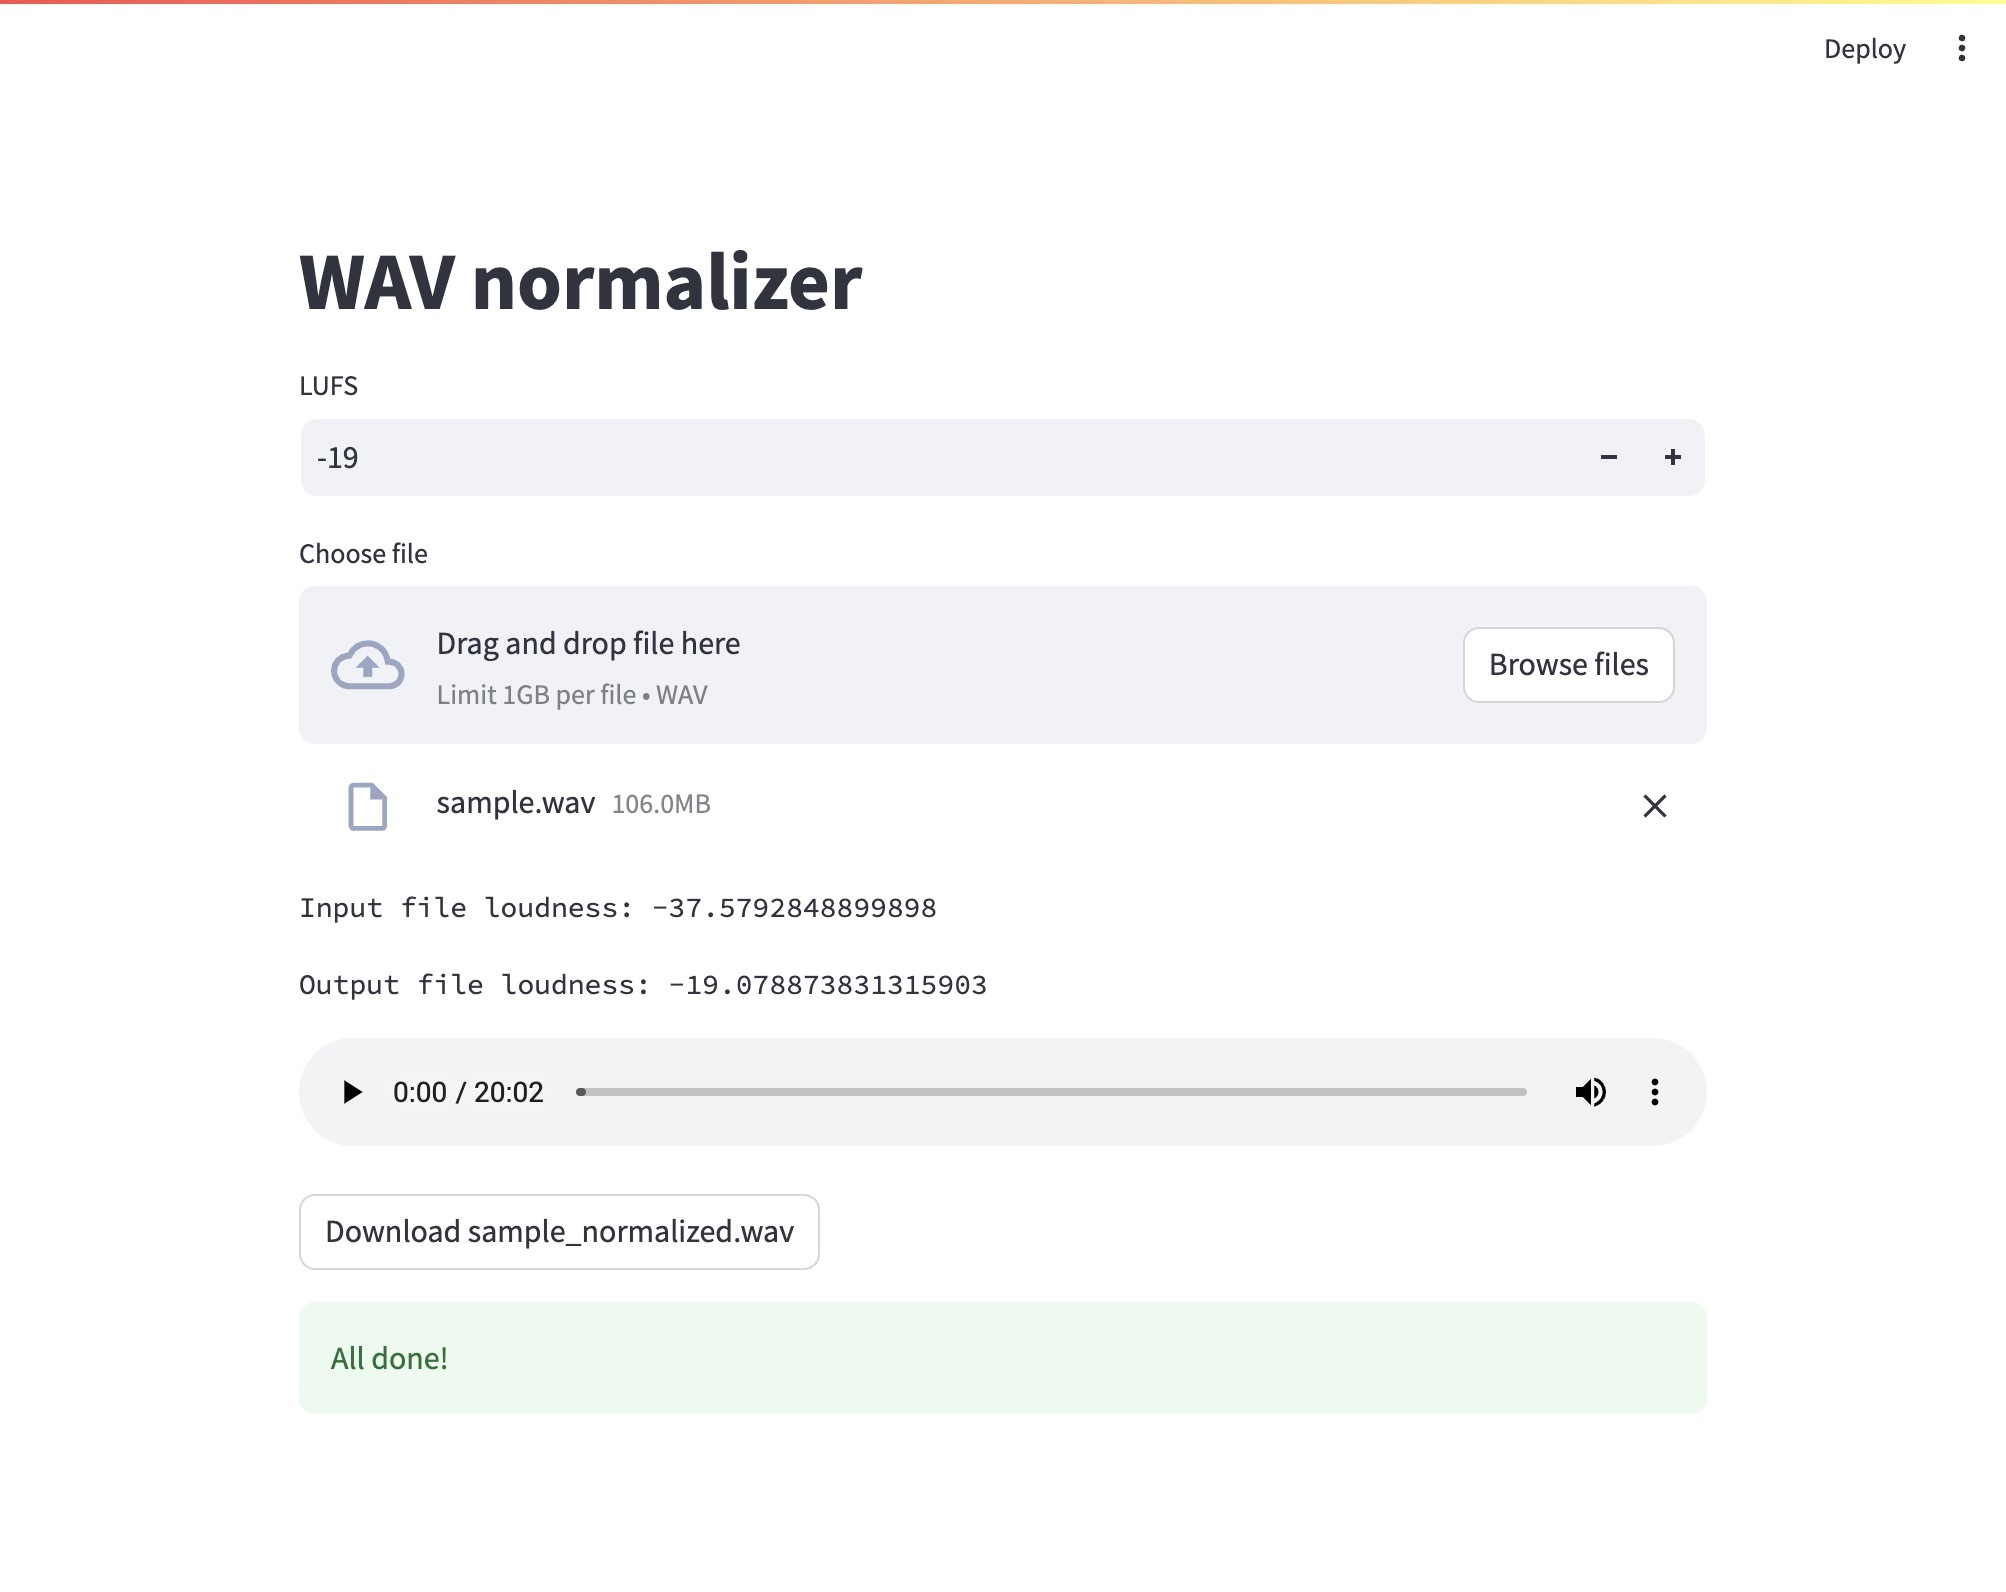Open the audio player overflow menu
This screenshot has height=1592, width=2006.
click(1655, 1092)
